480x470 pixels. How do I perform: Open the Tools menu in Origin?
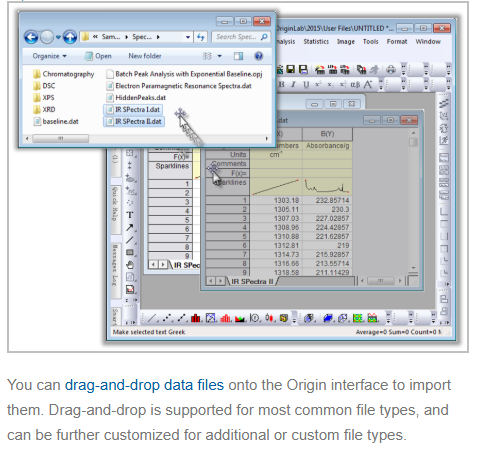click(370, 42)
